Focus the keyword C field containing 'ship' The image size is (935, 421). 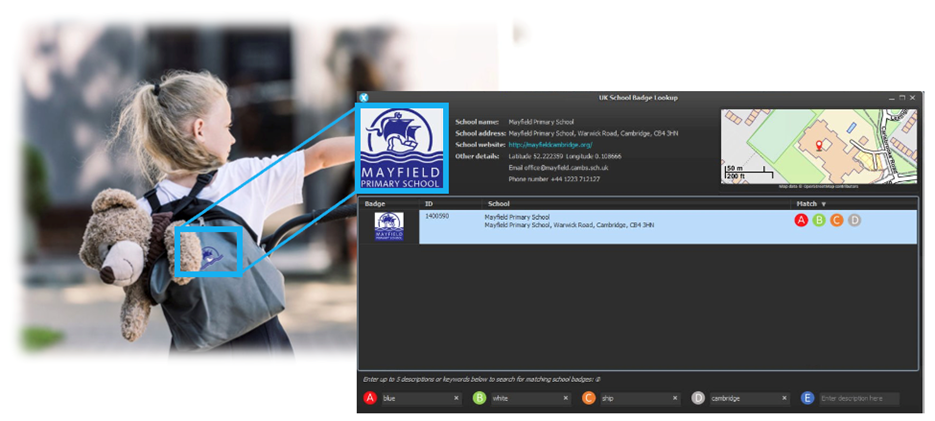640,398
